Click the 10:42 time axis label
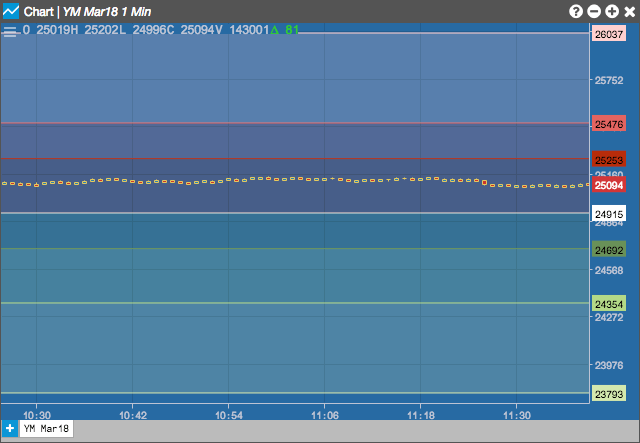Screen dimensions: 640x443 click(133, 415)
